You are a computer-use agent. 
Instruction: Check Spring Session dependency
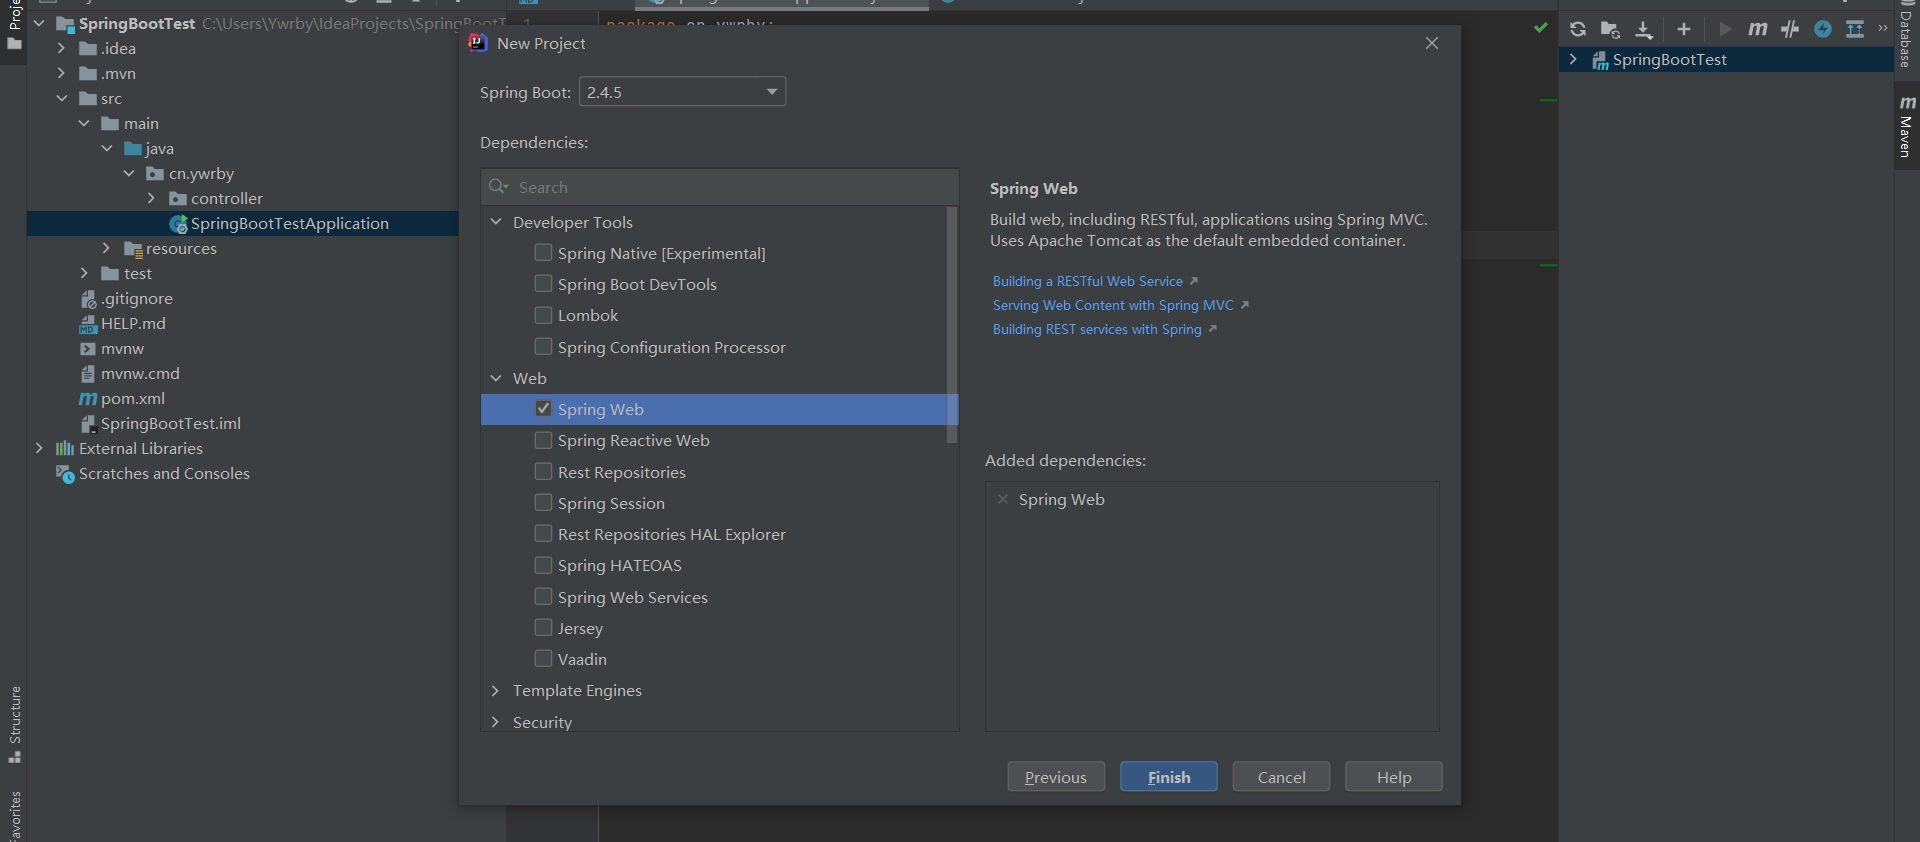[544, 502]
